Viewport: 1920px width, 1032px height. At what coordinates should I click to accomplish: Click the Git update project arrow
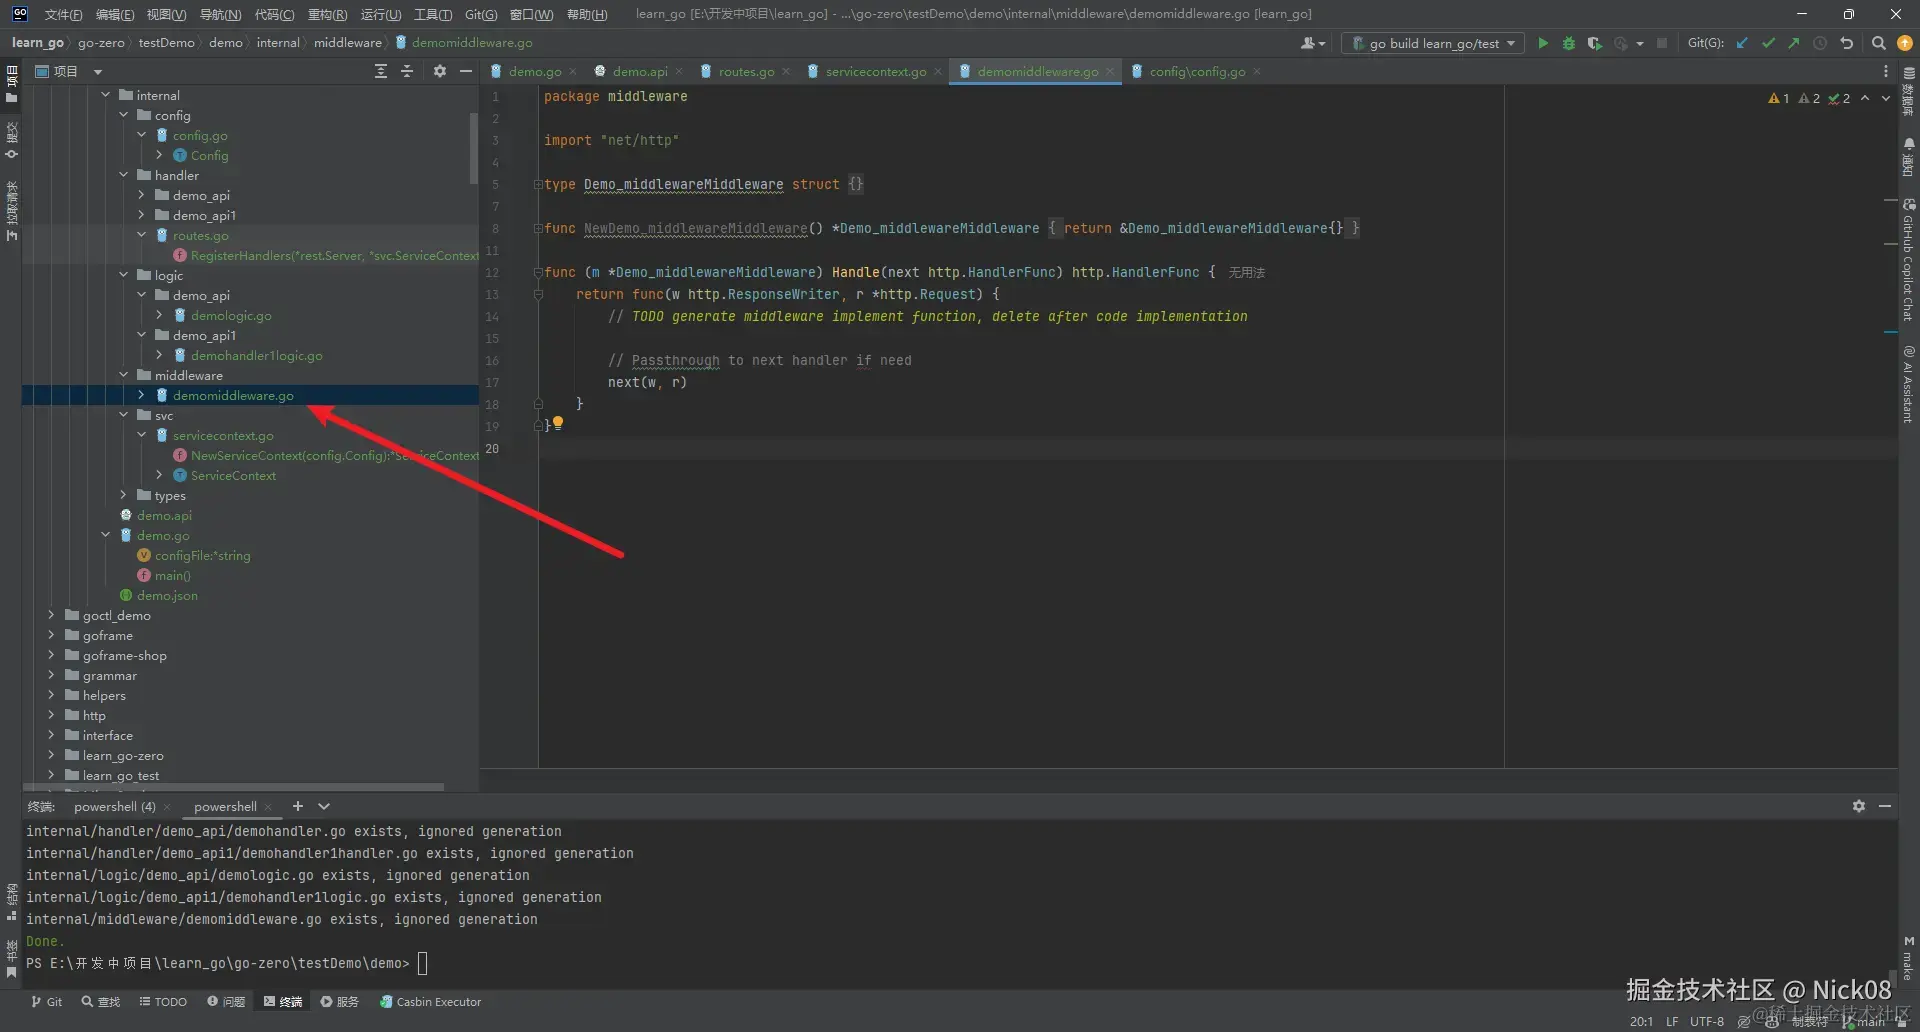coord(1742,43)
